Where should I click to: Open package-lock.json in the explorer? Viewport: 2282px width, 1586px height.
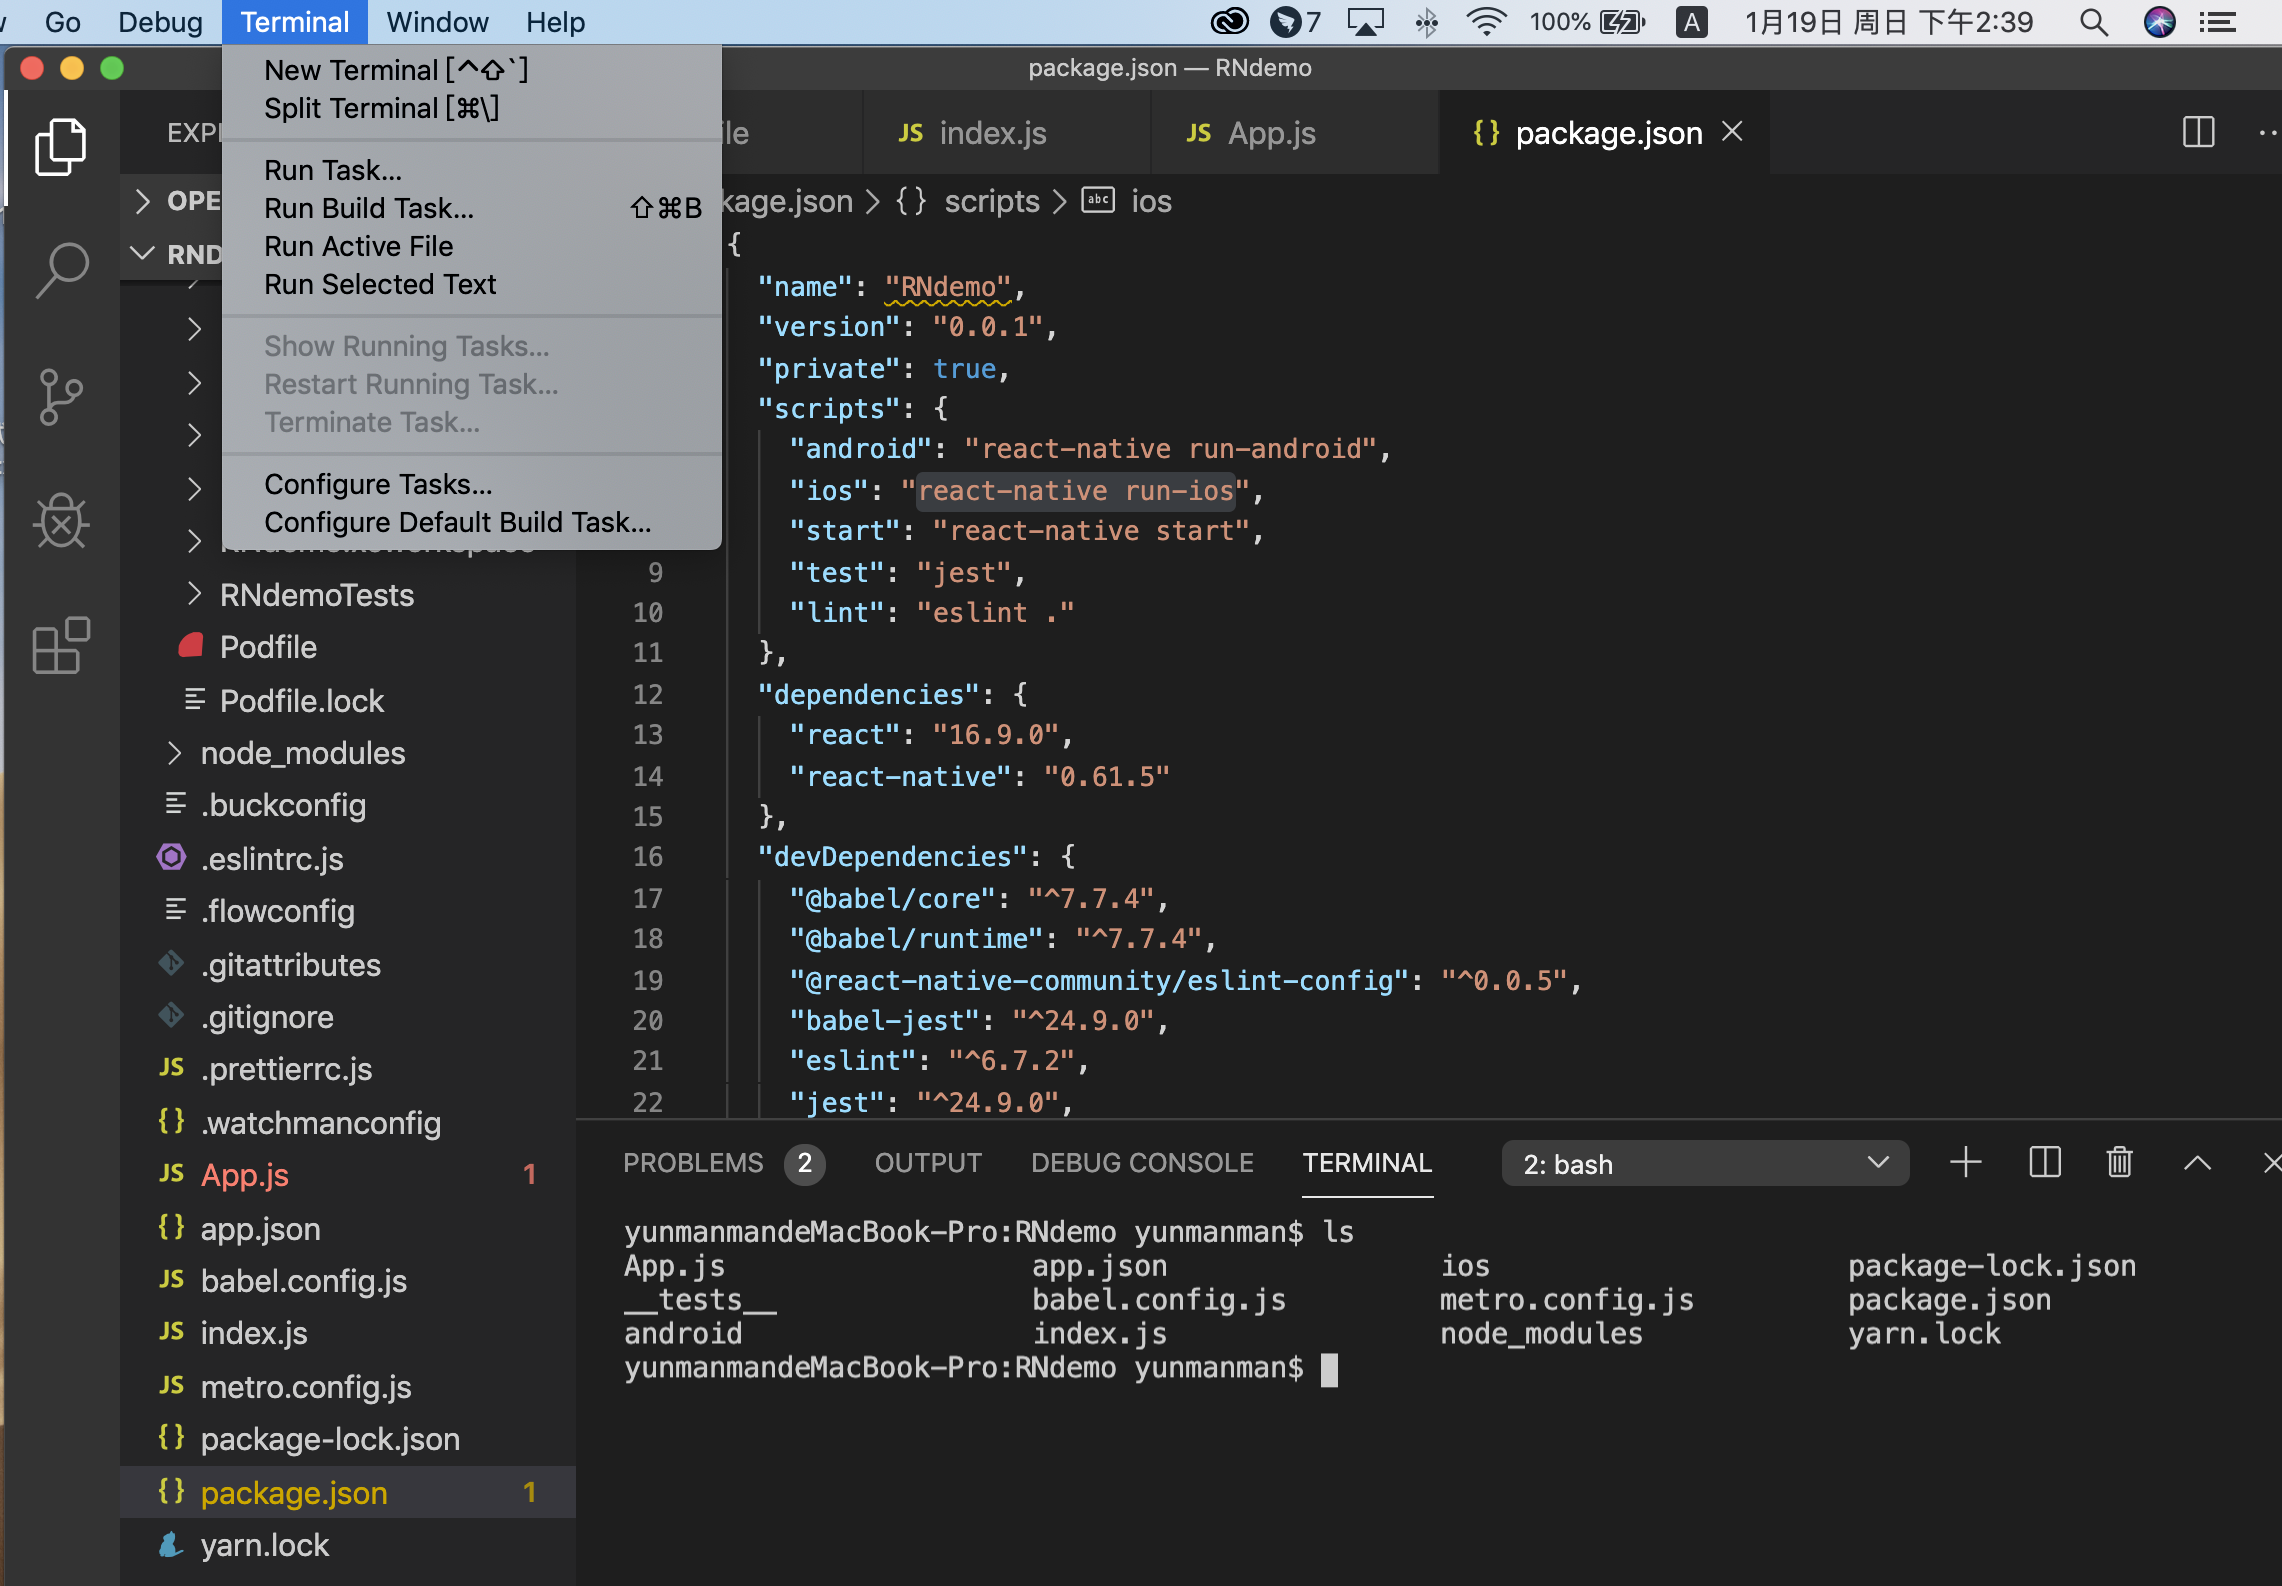(347, 1439)
